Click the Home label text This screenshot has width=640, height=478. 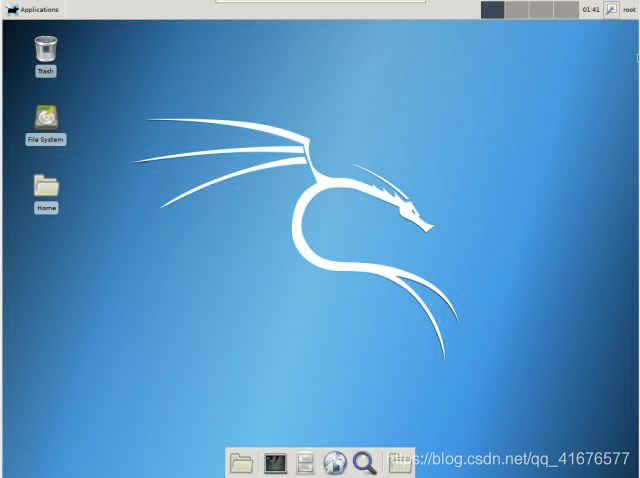click(46, 208)
